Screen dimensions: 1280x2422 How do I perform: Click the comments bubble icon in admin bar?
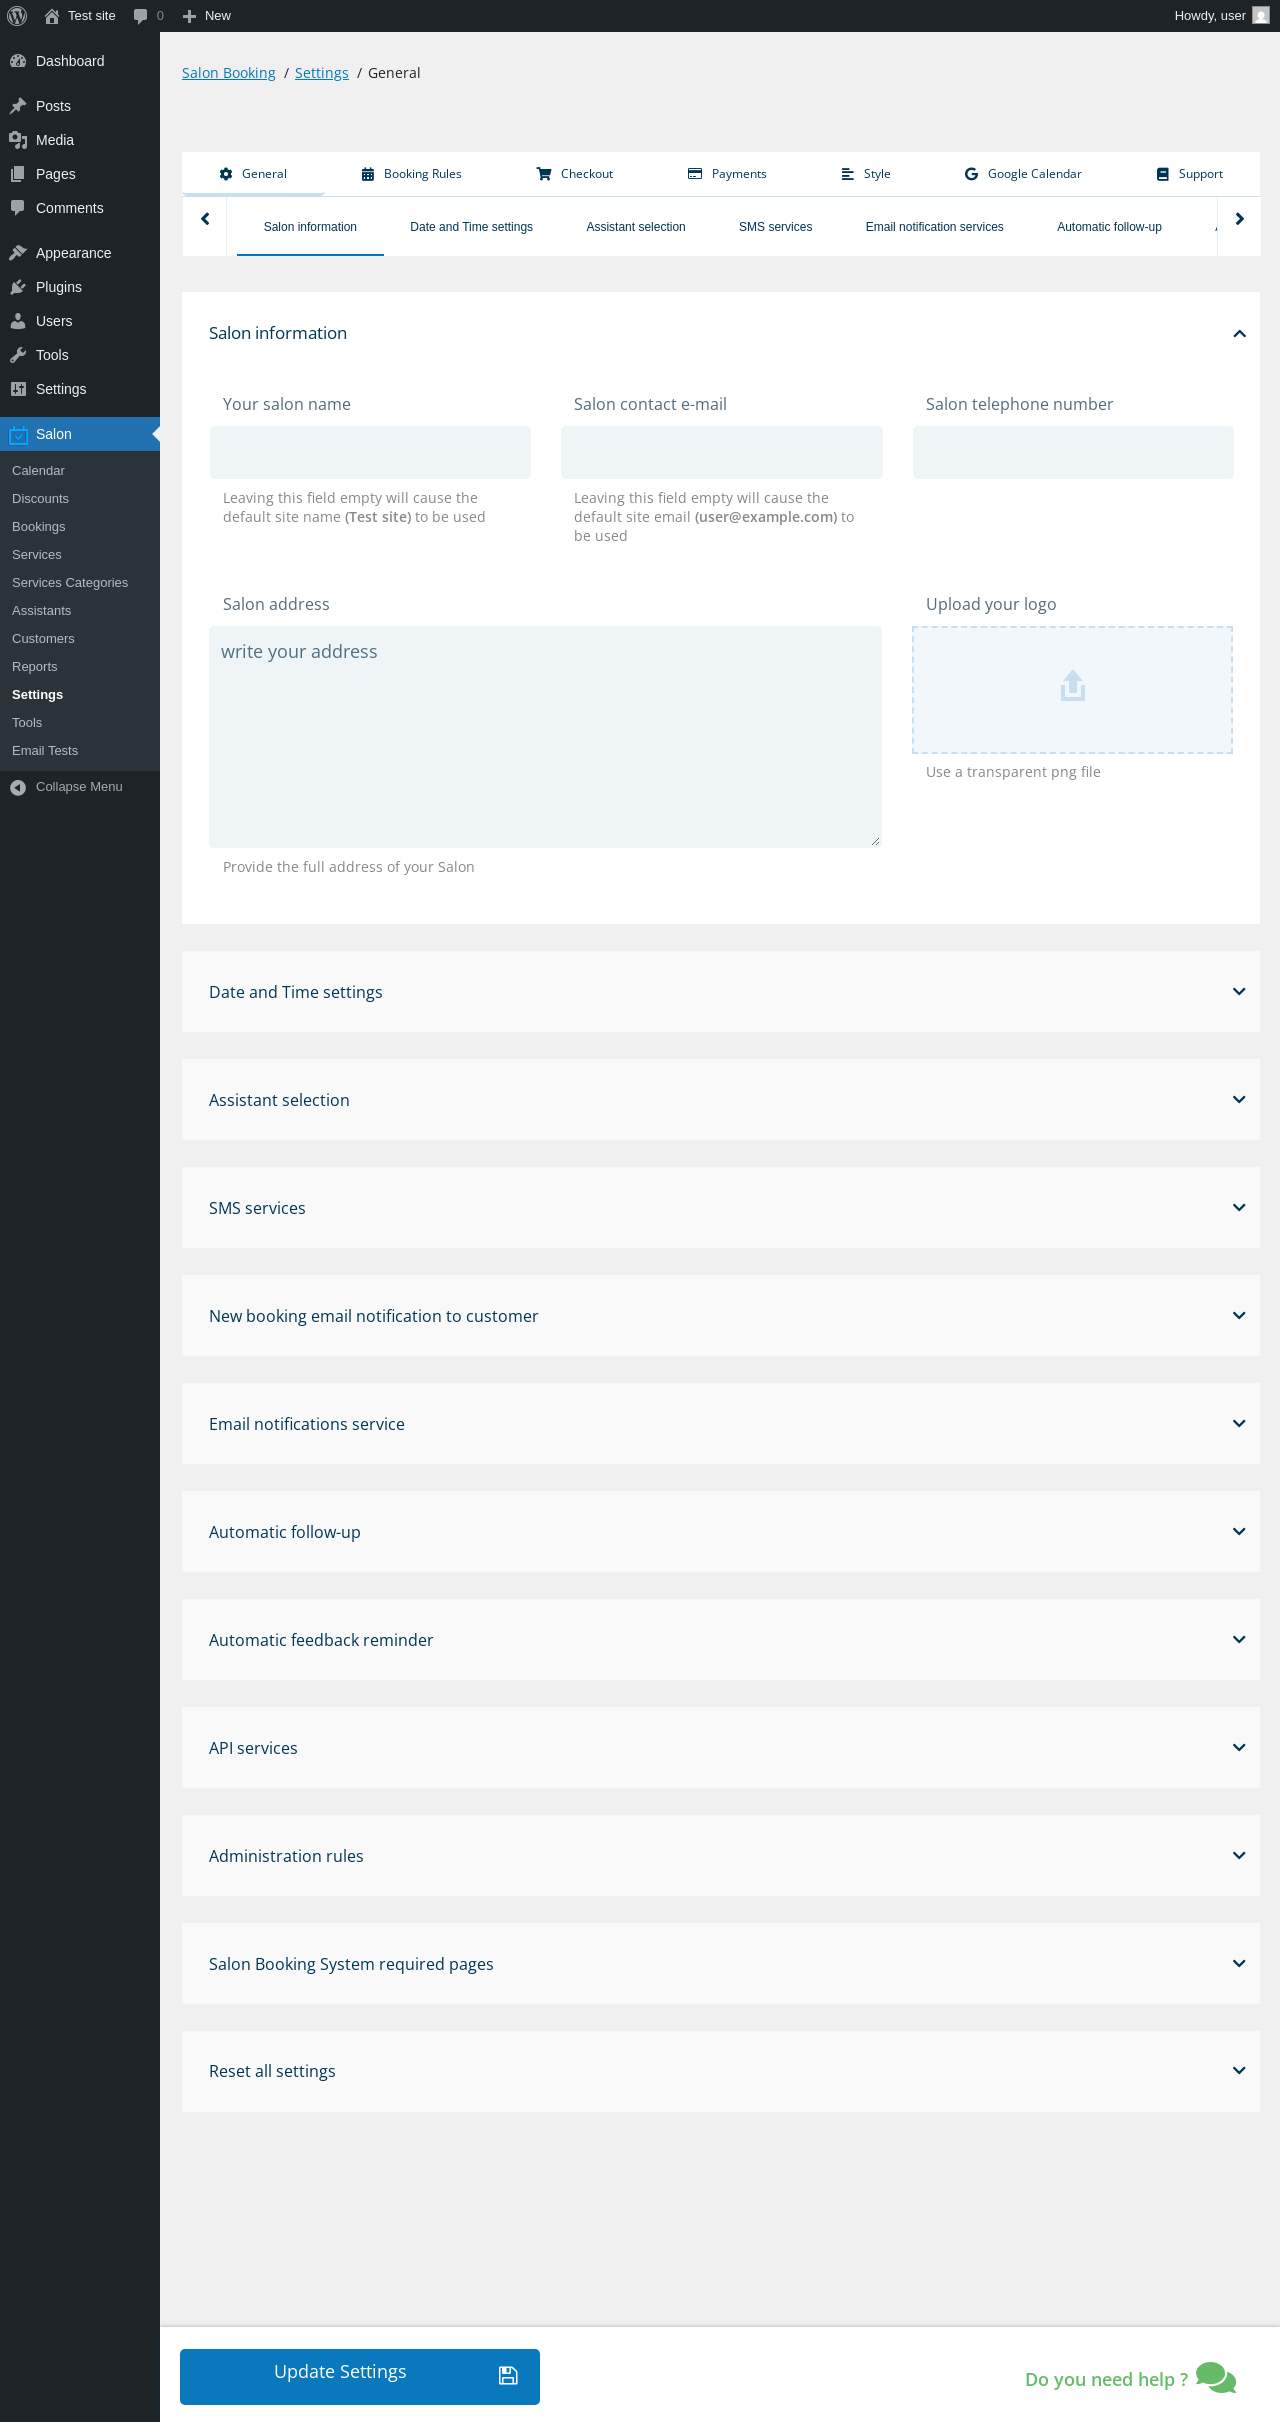coord(141,16)
